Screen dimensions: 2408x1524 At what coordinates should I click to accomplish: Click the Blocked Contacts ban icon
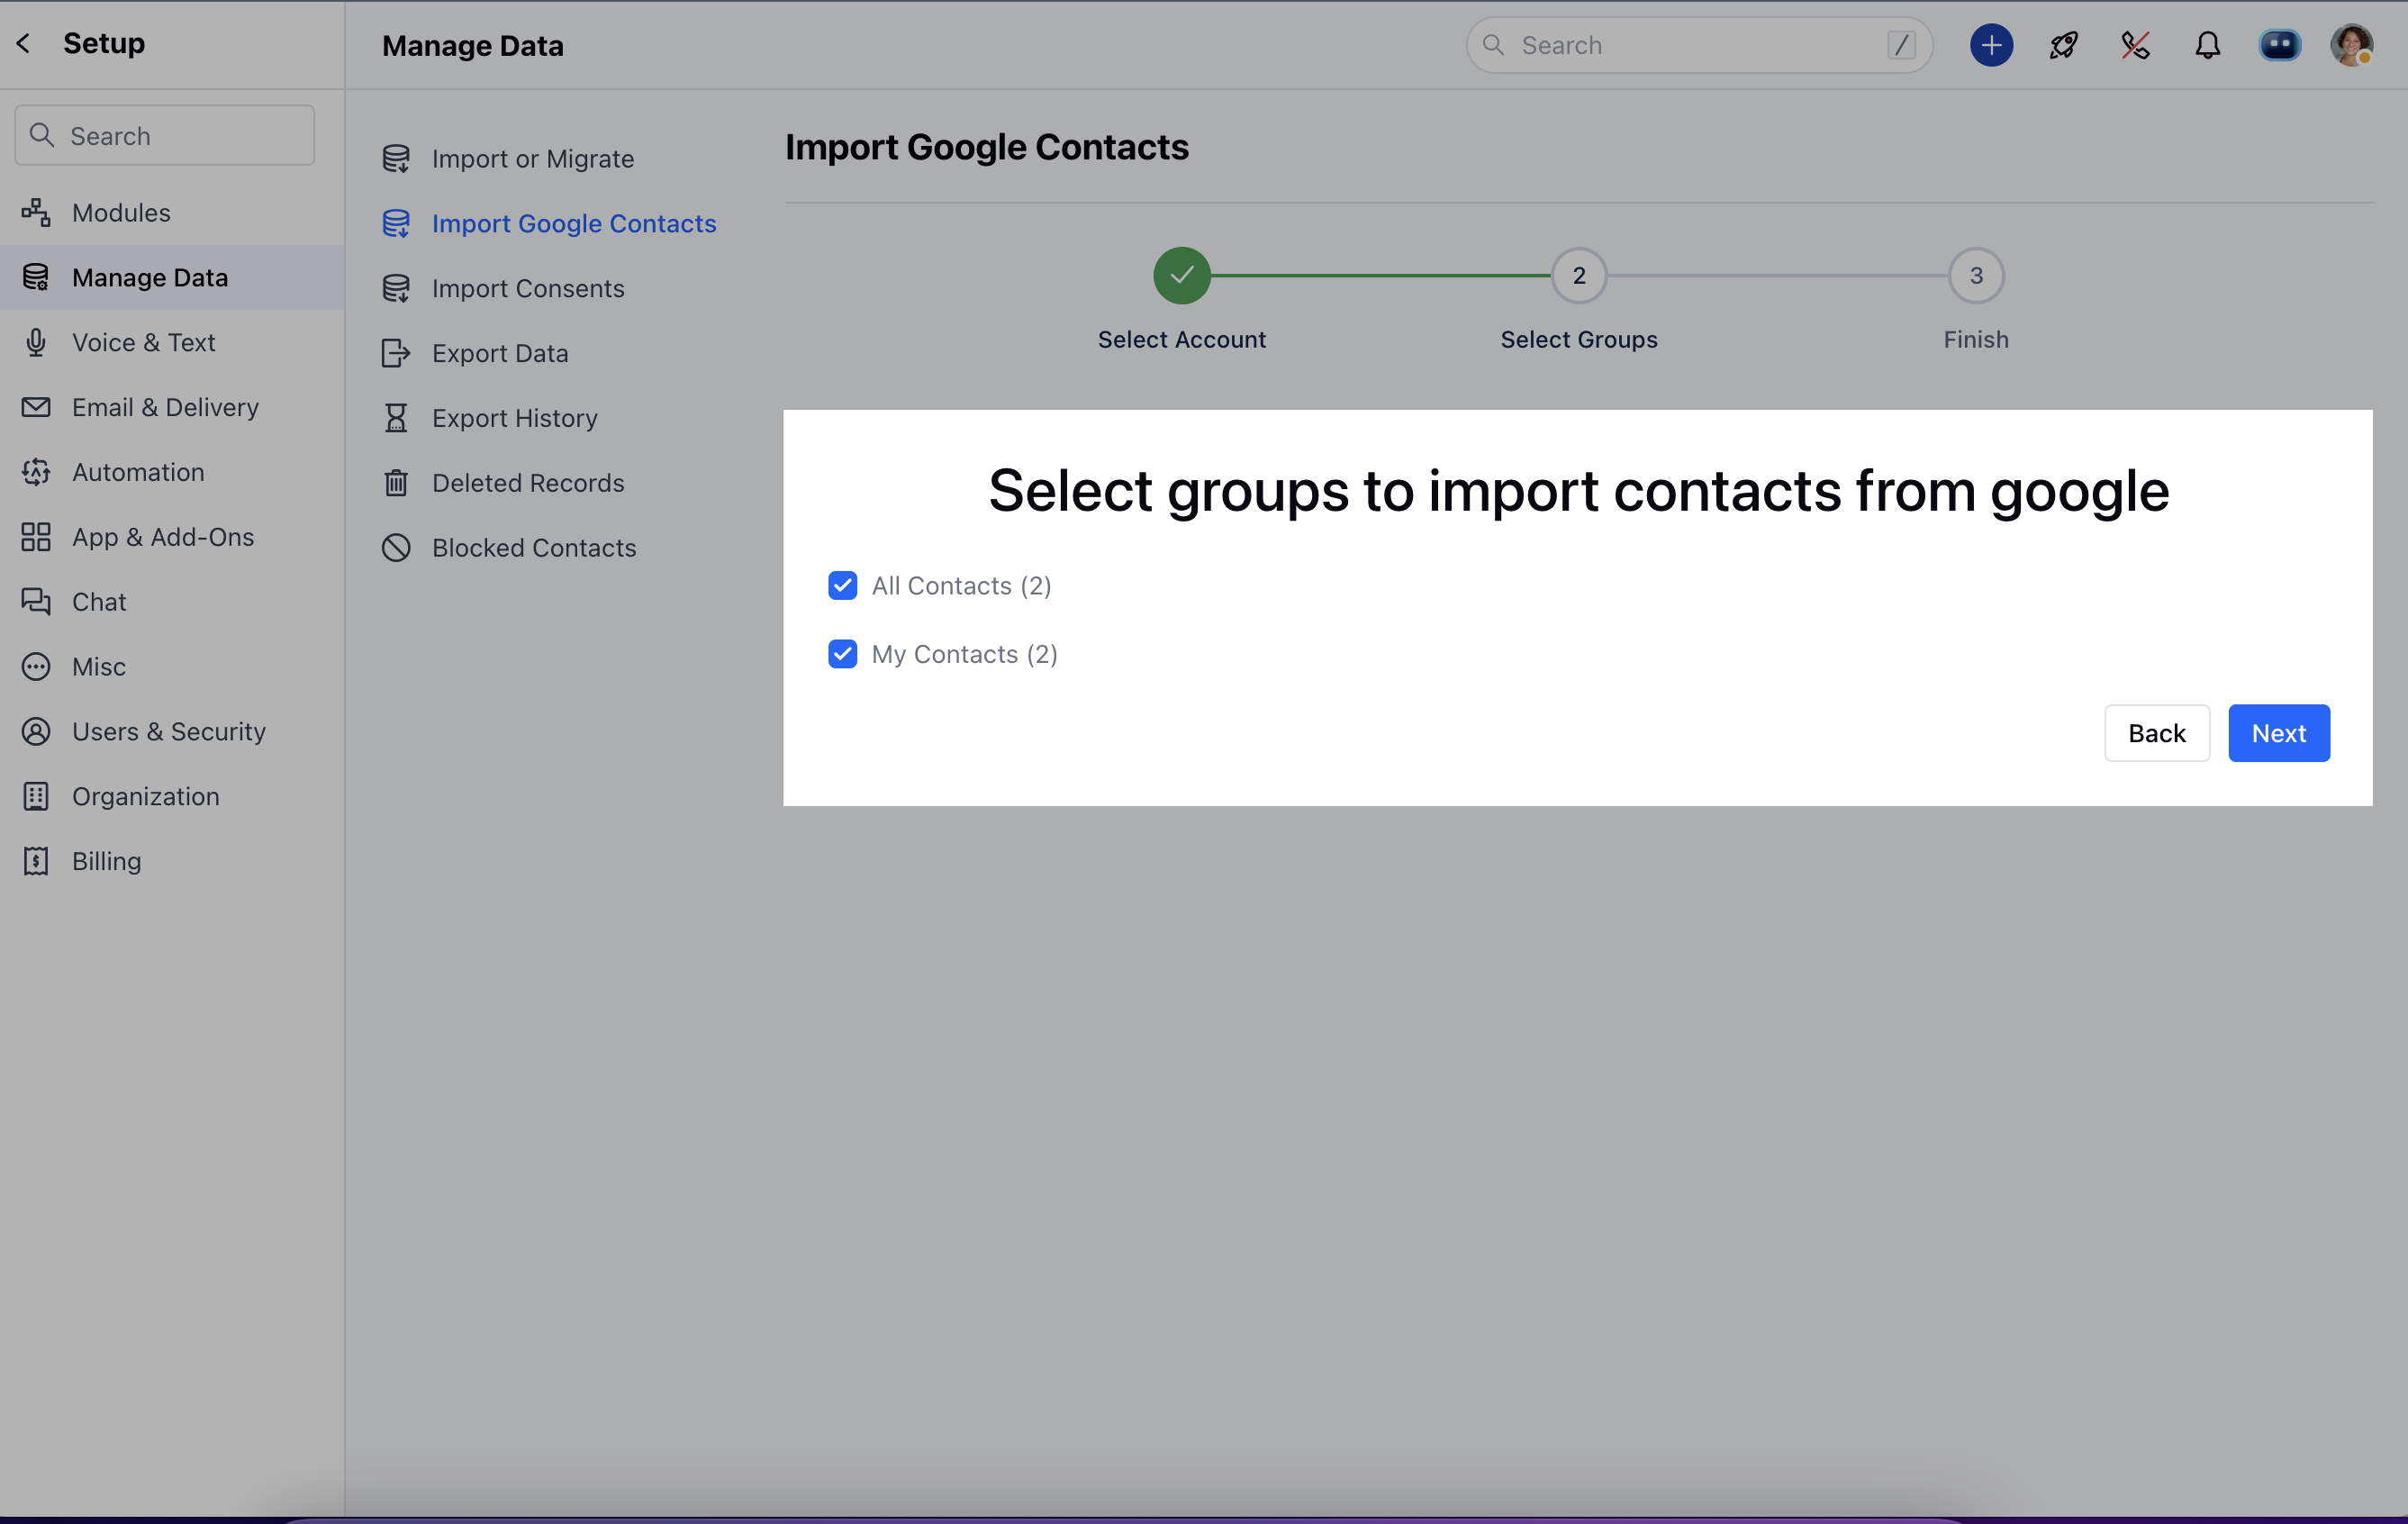click(x=396, y=548)
